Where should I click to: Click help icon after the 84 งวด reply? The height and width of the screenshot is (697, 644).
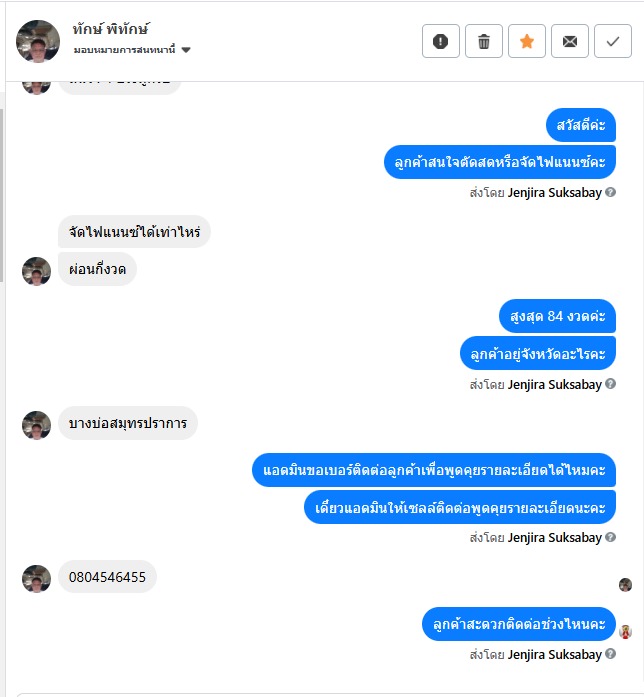pyautogui.click(x=611, y=384)
